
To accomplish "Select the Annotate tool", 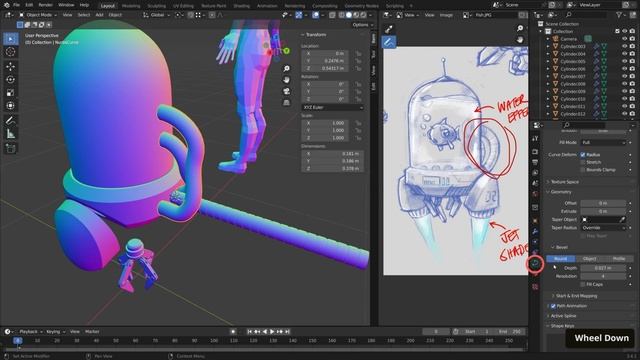I will (x=11, y=120).
